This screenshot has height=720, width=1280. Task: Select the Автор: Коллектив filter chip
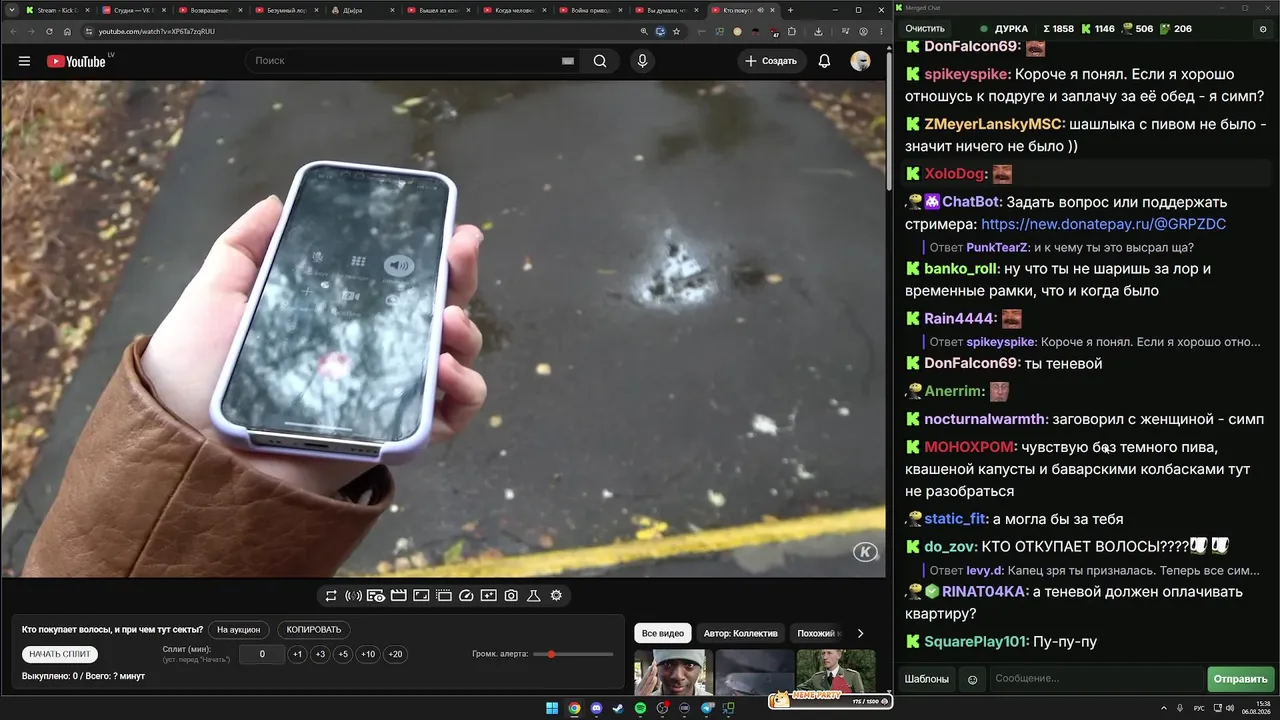click(740, 633)
